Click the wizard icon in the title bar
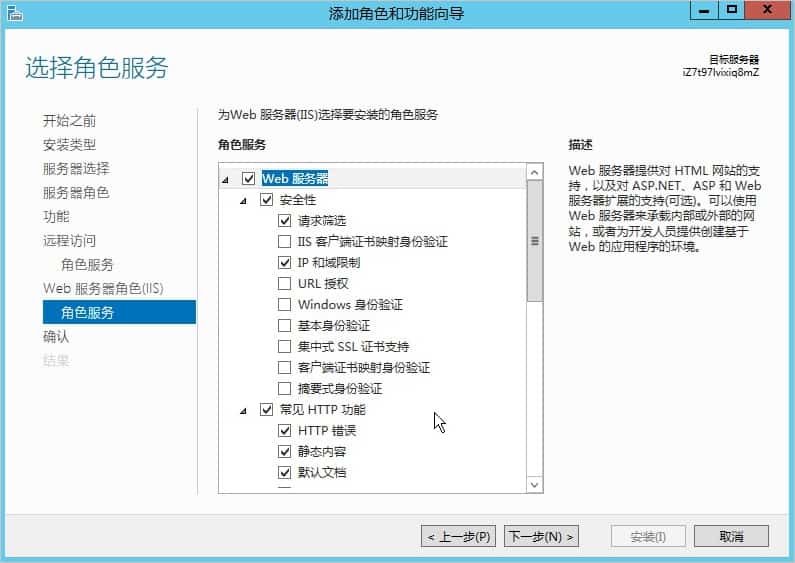Screen dimensions: 795x563 (x=14, y=12)
